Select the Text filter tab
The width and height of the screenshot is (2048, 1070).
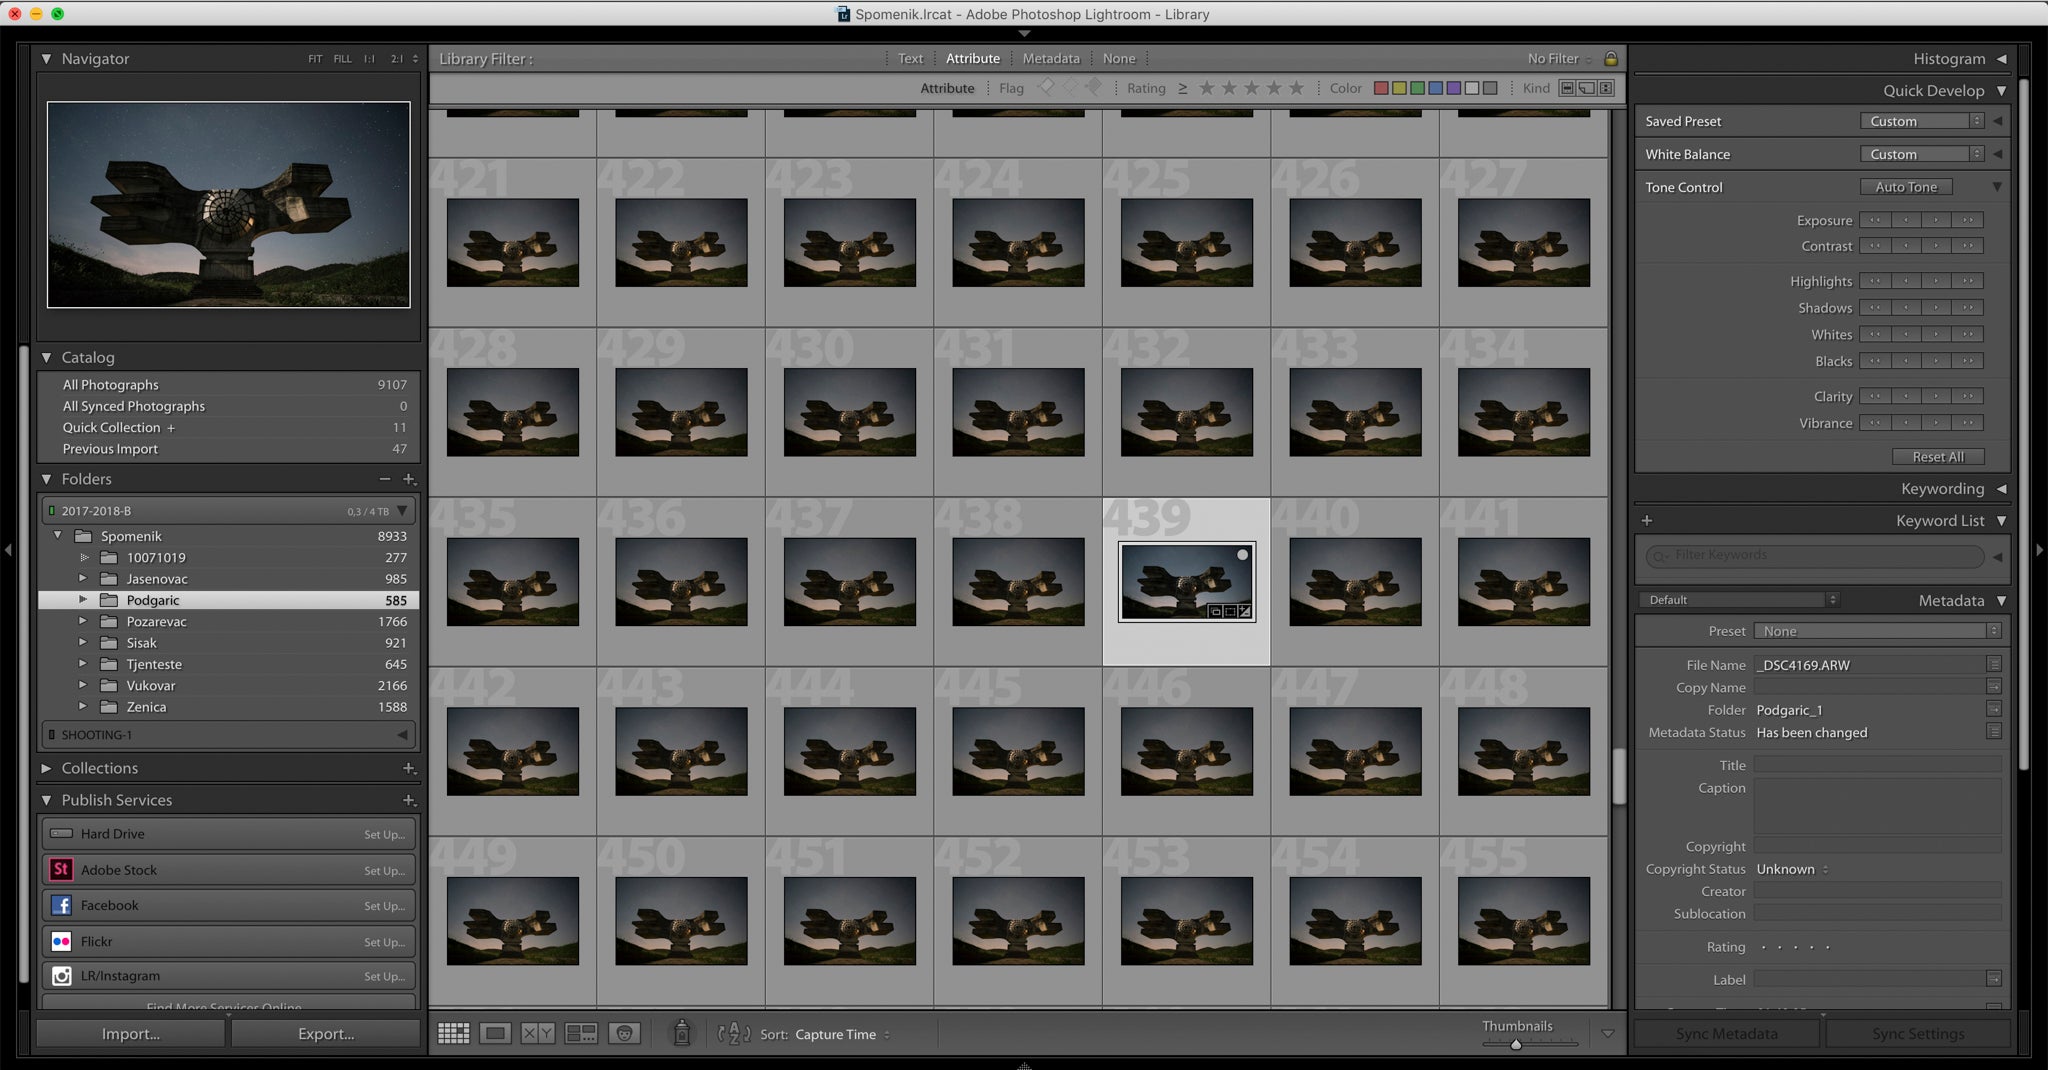click(908, 58)
